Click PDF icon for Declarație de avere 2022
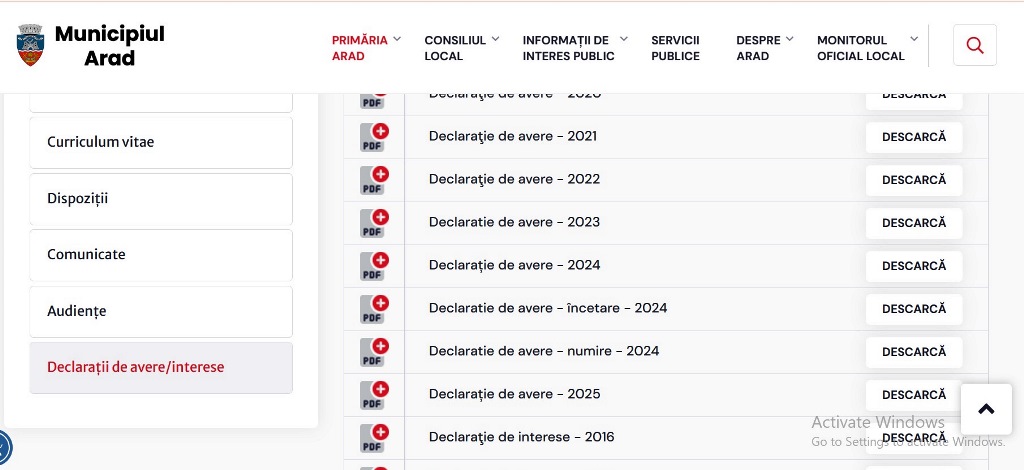The width and height of the screenshot is (1024, 470). click(374, 180)
